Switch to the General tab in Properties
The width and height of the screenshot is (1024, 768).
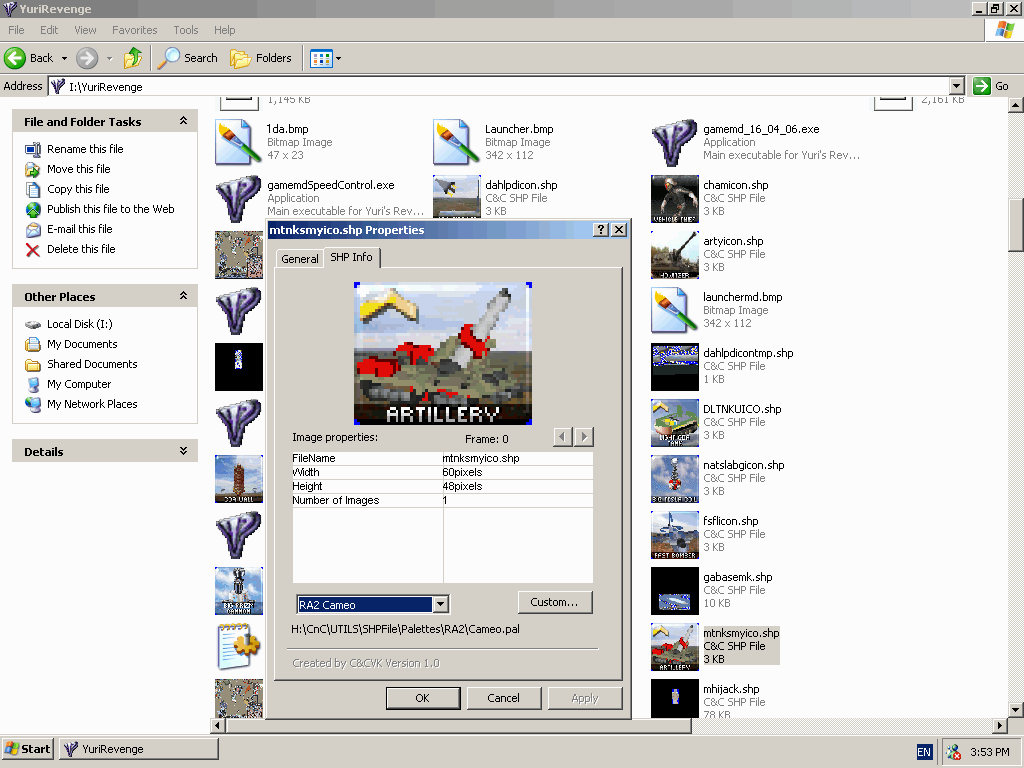[300, 259]
